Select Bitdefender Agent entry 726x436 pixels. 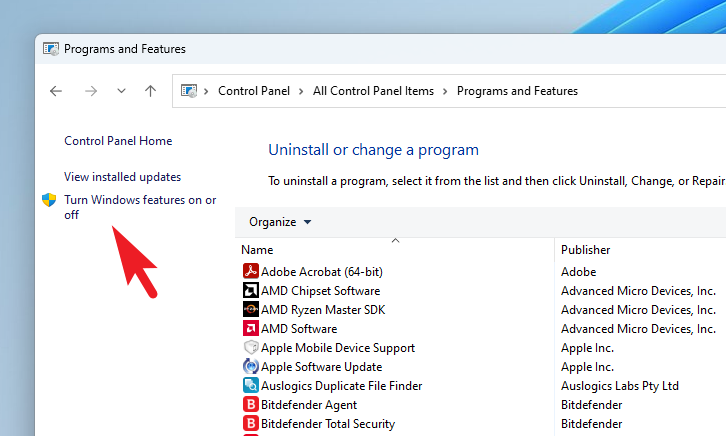point(309,405)
